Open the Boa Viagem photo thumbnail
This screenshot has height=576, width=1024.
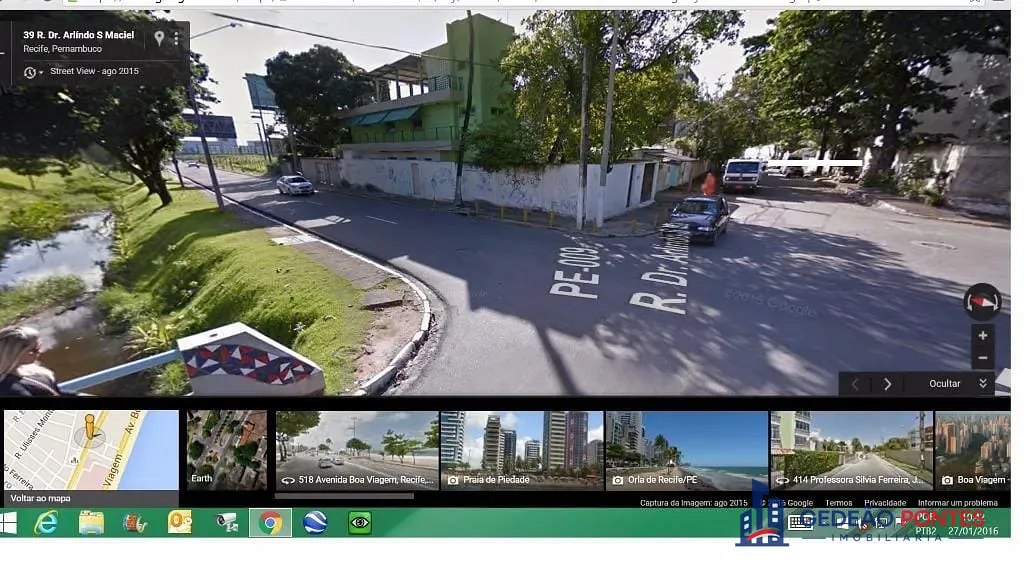click(973, 450)
